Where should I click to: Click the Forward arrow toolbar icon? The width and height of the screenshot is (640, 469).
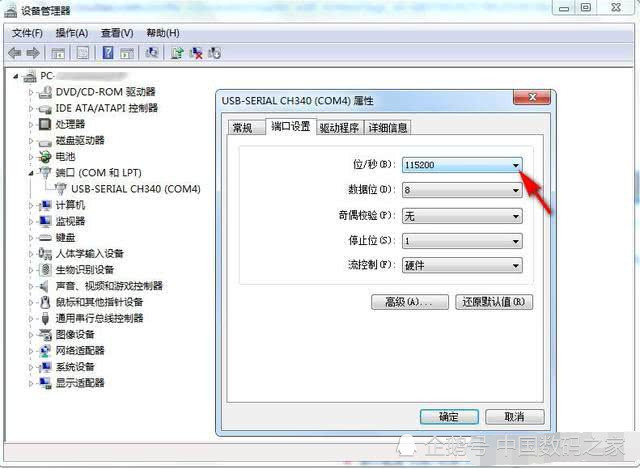(33, 53)
